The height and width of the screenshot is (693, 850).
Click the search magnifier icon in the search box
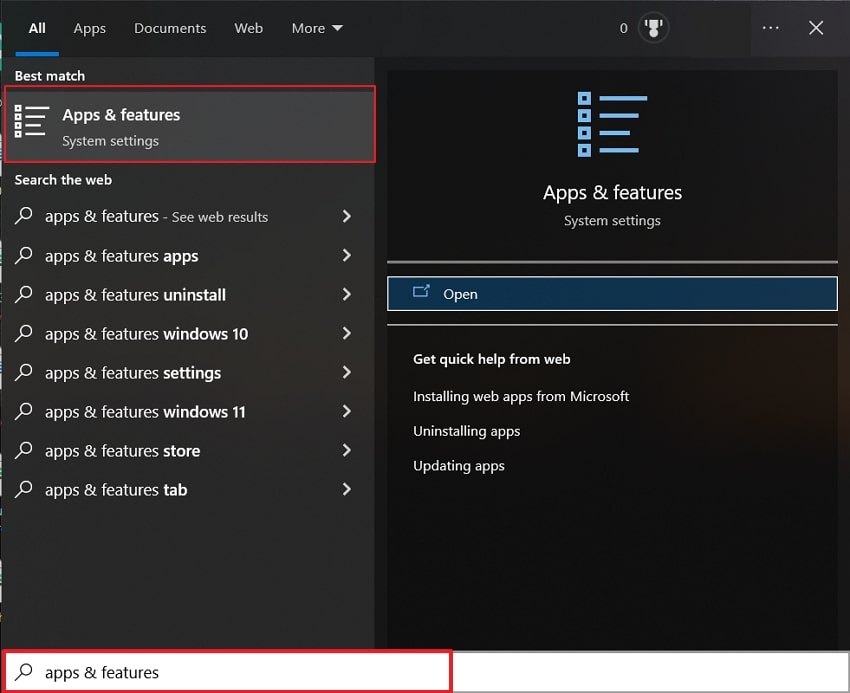click(24, 672)
